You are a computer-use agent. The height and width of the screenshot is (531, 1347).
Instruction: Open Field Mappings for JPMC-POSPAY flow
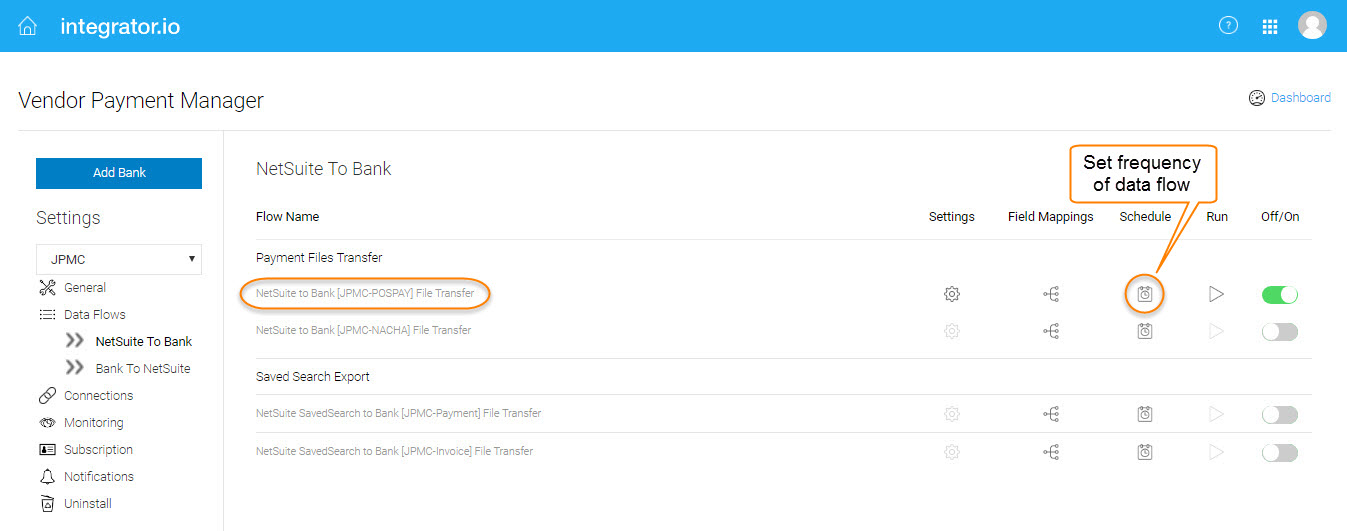[1051, 294]
